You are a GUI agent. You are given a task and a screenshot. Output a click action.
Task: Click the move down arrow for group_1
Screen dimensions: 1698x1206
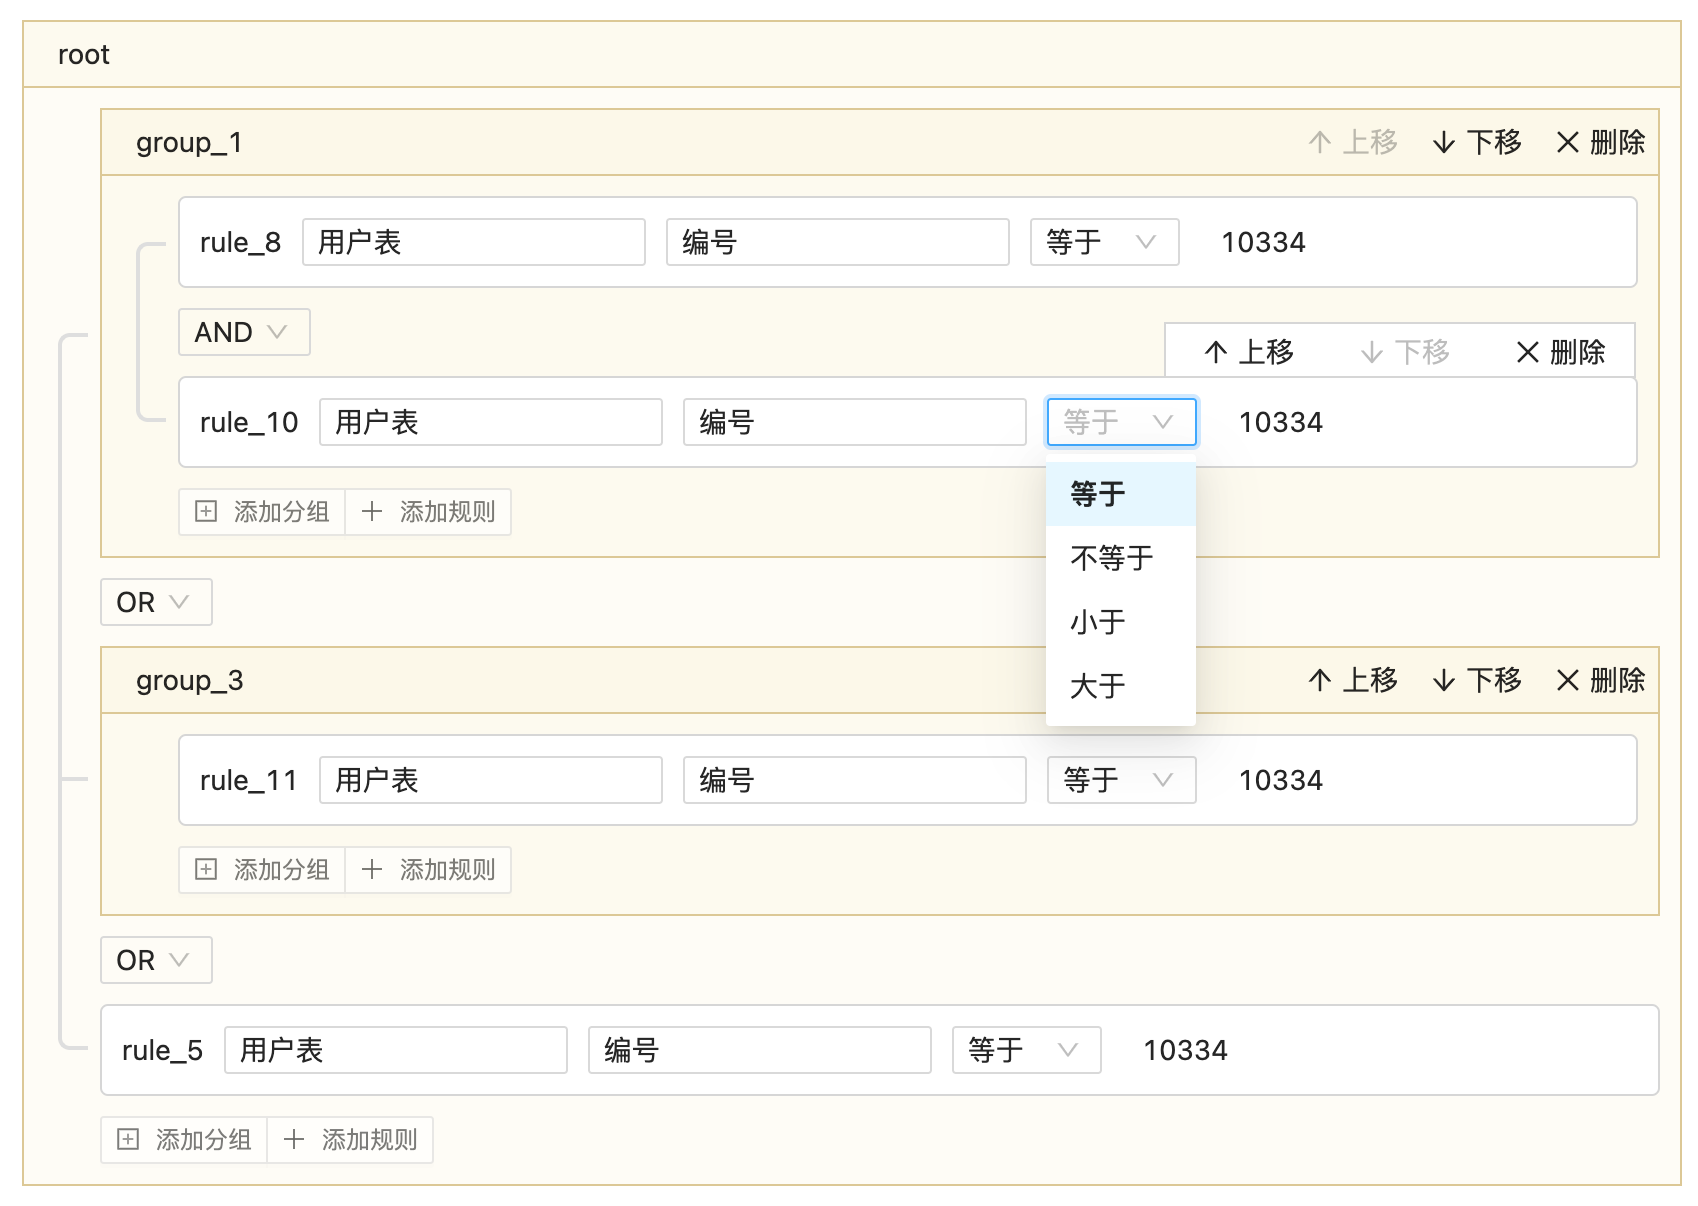pos(1443,143)
